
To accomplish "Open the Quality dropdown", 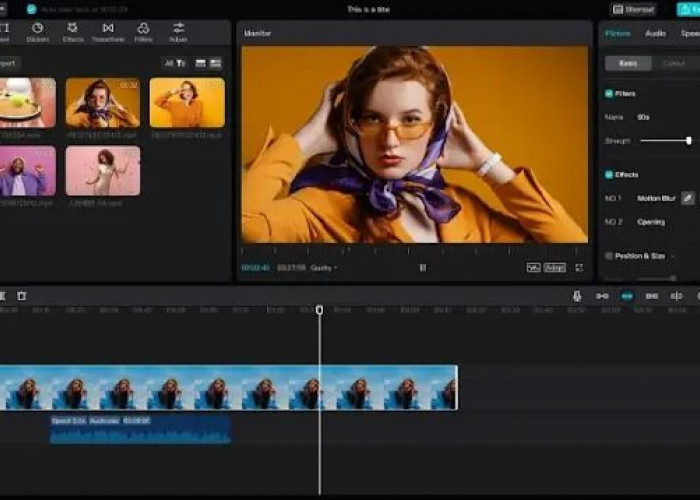I will (x=324, y=268).
